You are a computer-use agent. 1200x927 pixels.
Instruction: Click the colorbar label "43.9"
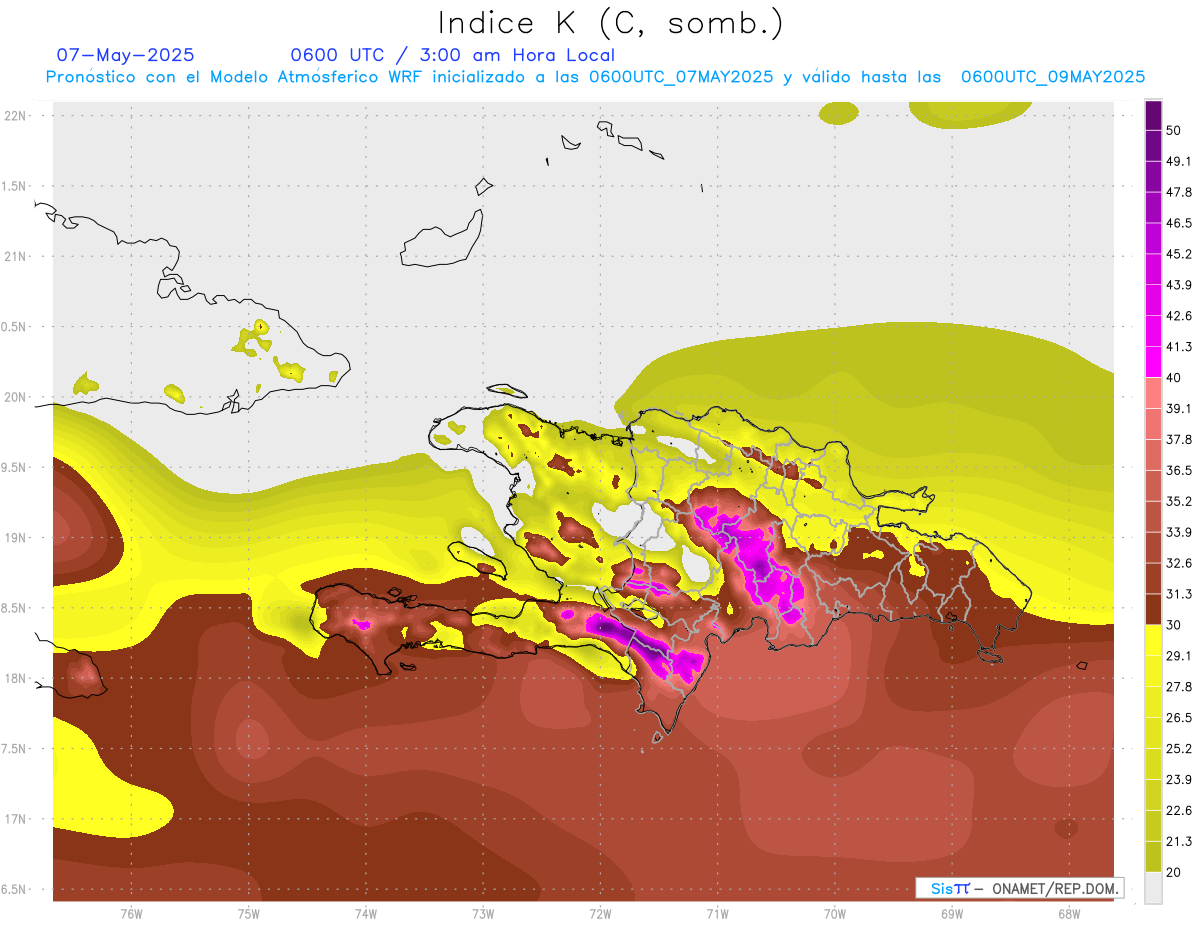[x=1179, y=285]
